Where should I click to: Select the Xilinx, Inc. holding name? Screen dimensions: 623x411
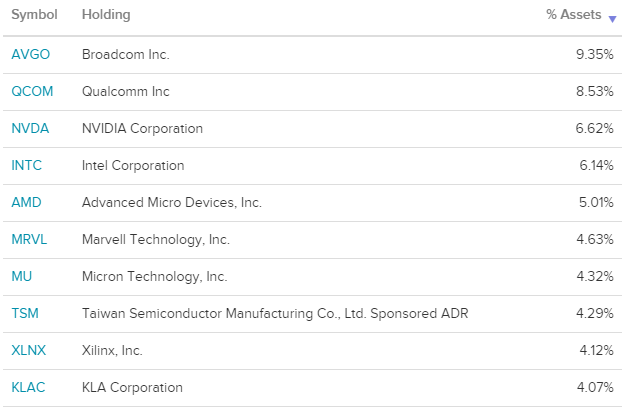coord(112,350)
